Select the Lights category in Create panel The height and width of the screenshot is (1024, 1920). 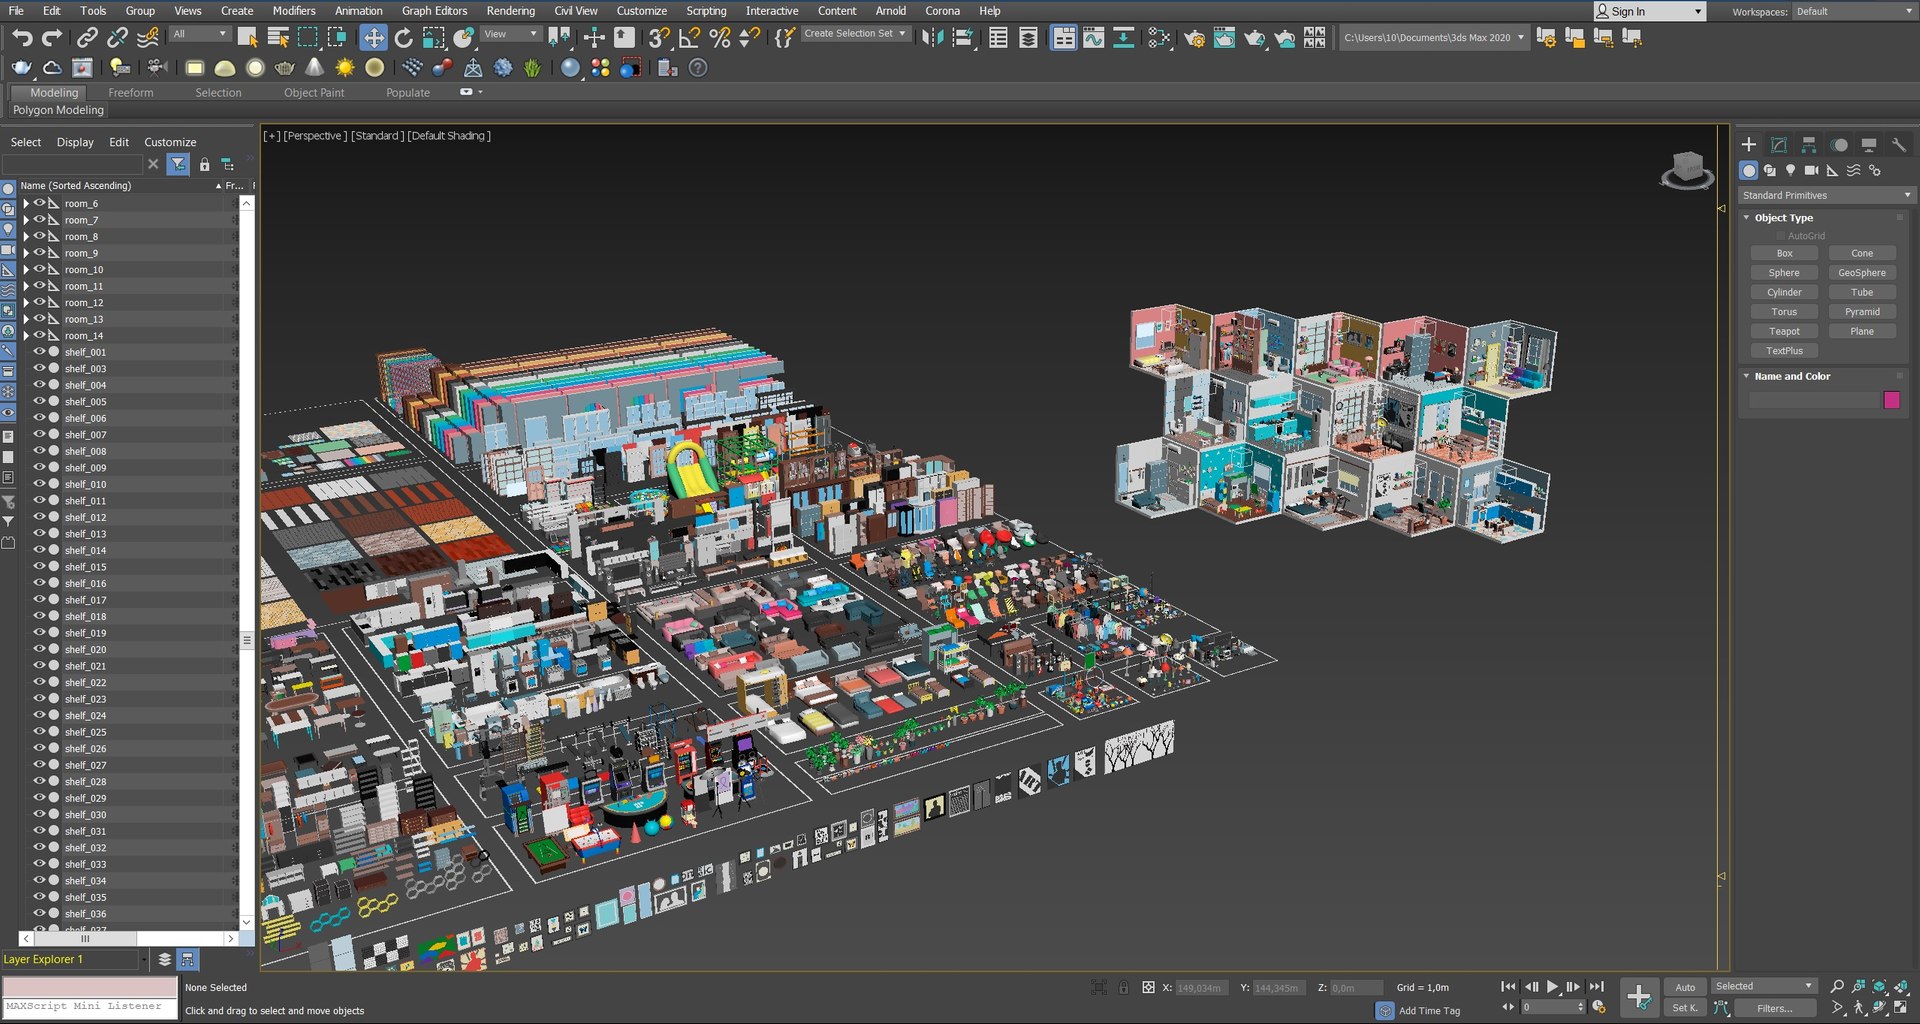[1790, 170]
